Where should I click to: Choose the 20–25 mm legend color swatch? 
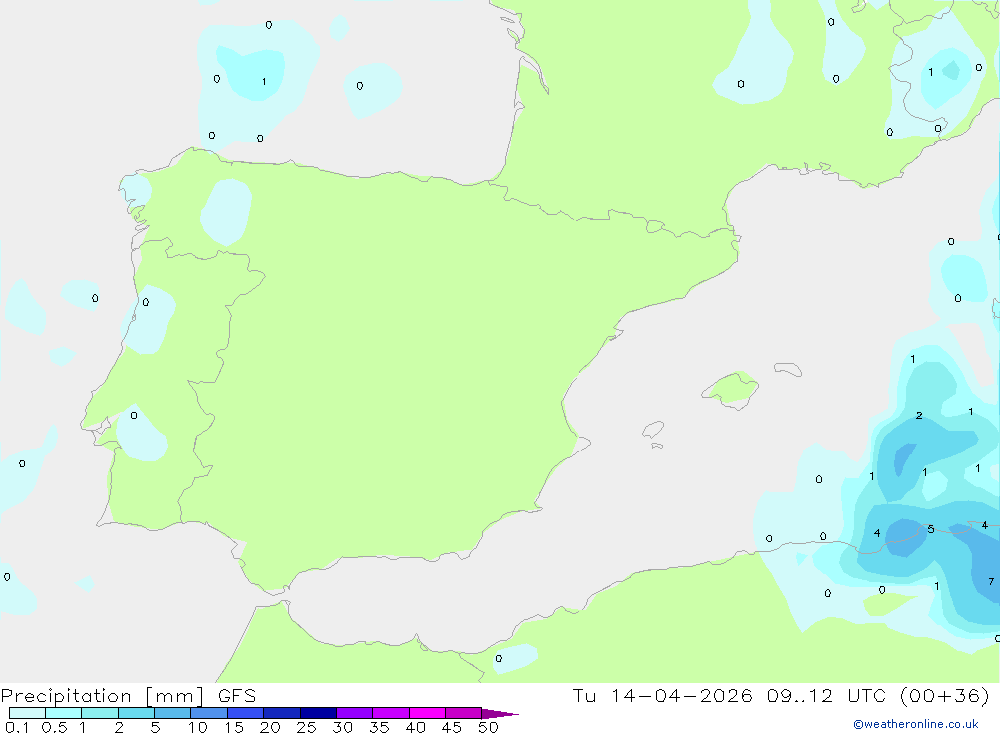[282, 713]
